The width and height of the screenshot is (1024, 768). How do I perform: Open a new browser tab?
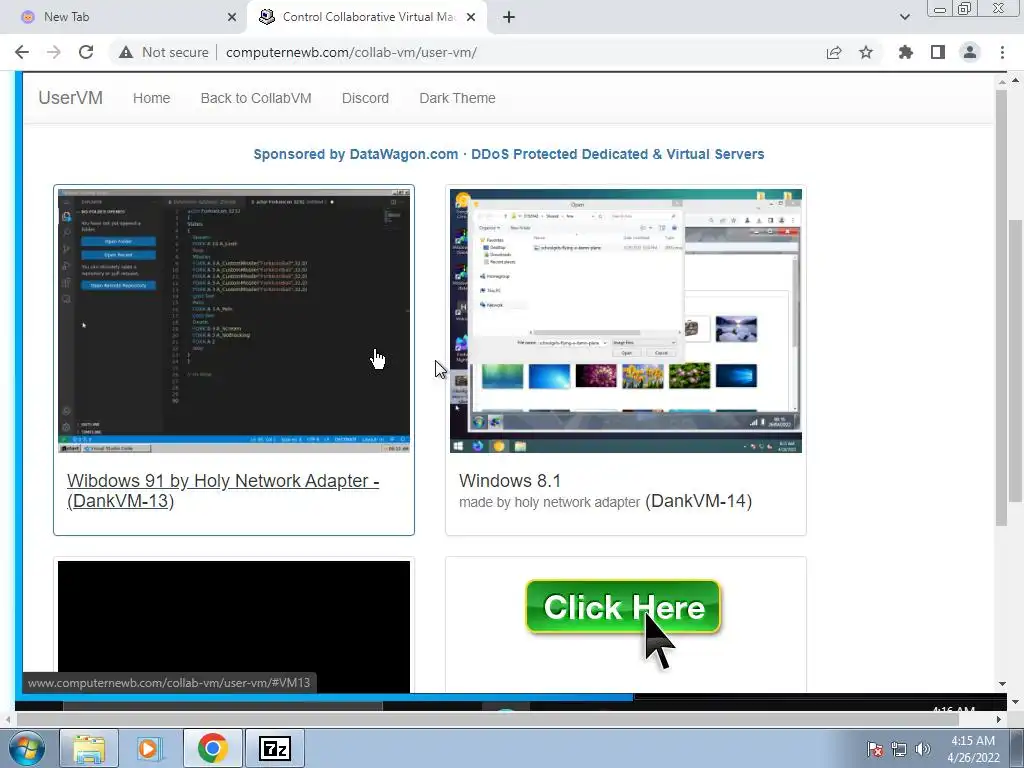(509, 17)
